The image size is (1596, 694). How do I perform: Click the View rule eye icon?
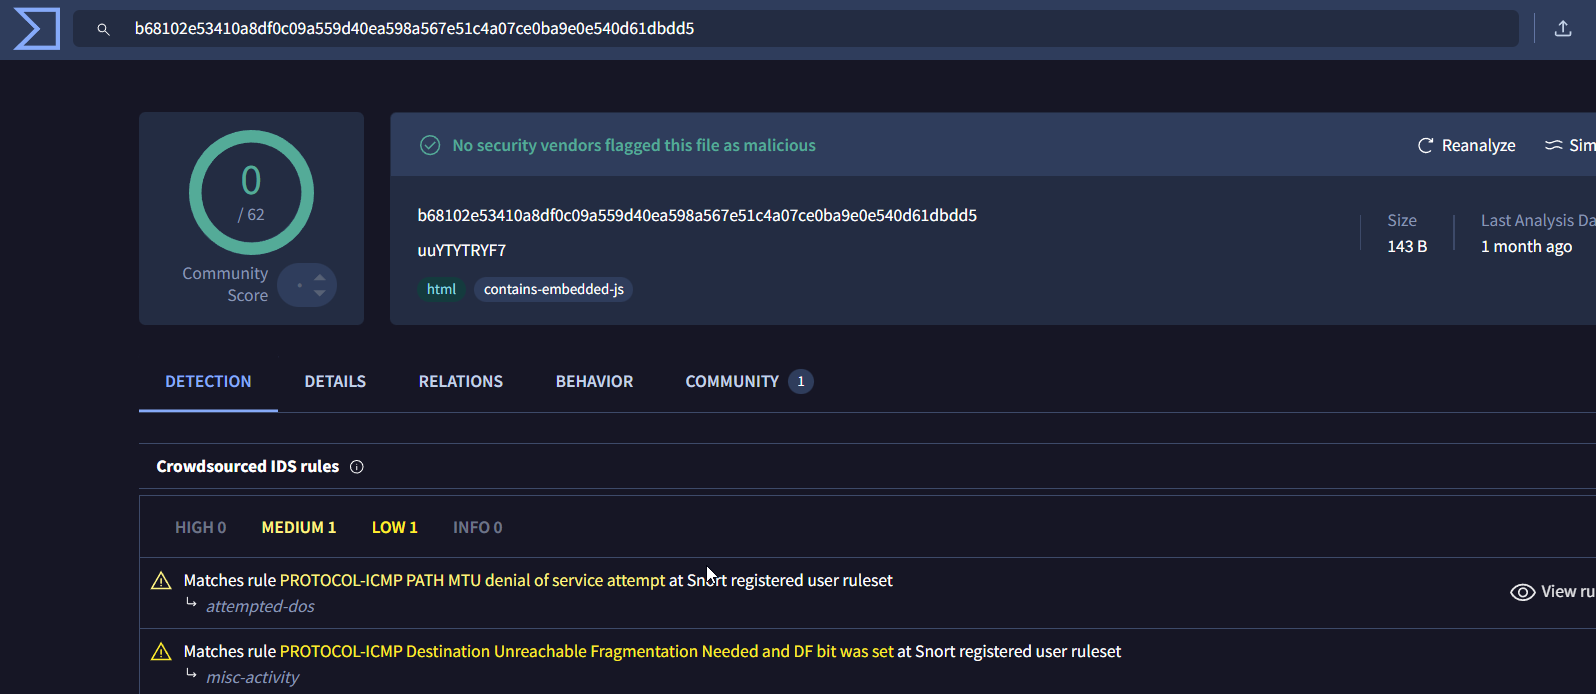pos(1522,592)
